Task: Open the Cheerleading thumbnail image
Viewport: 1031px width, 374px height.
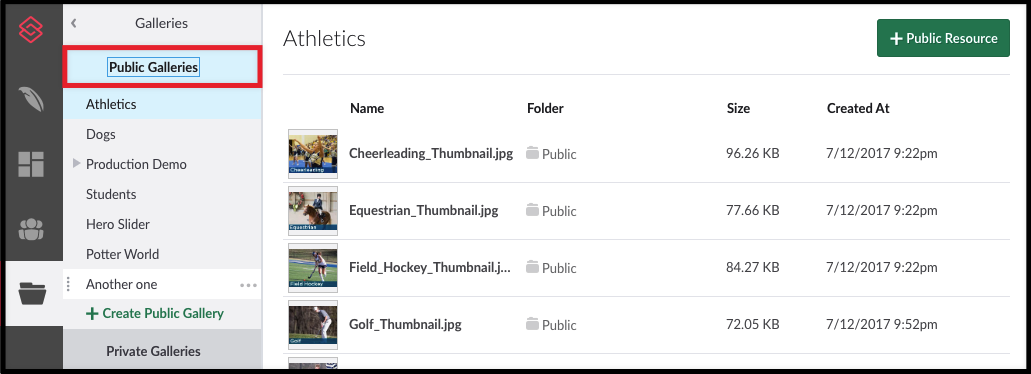Action: (313, 154)
